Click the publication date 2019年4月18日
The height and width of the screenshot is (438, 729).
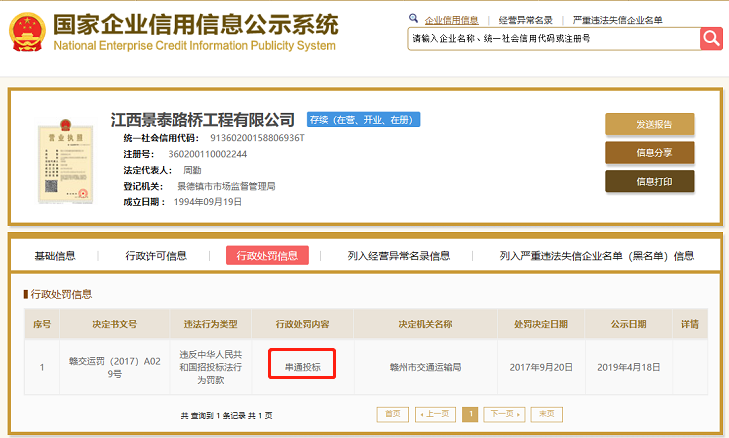click(x=629, y=367)
